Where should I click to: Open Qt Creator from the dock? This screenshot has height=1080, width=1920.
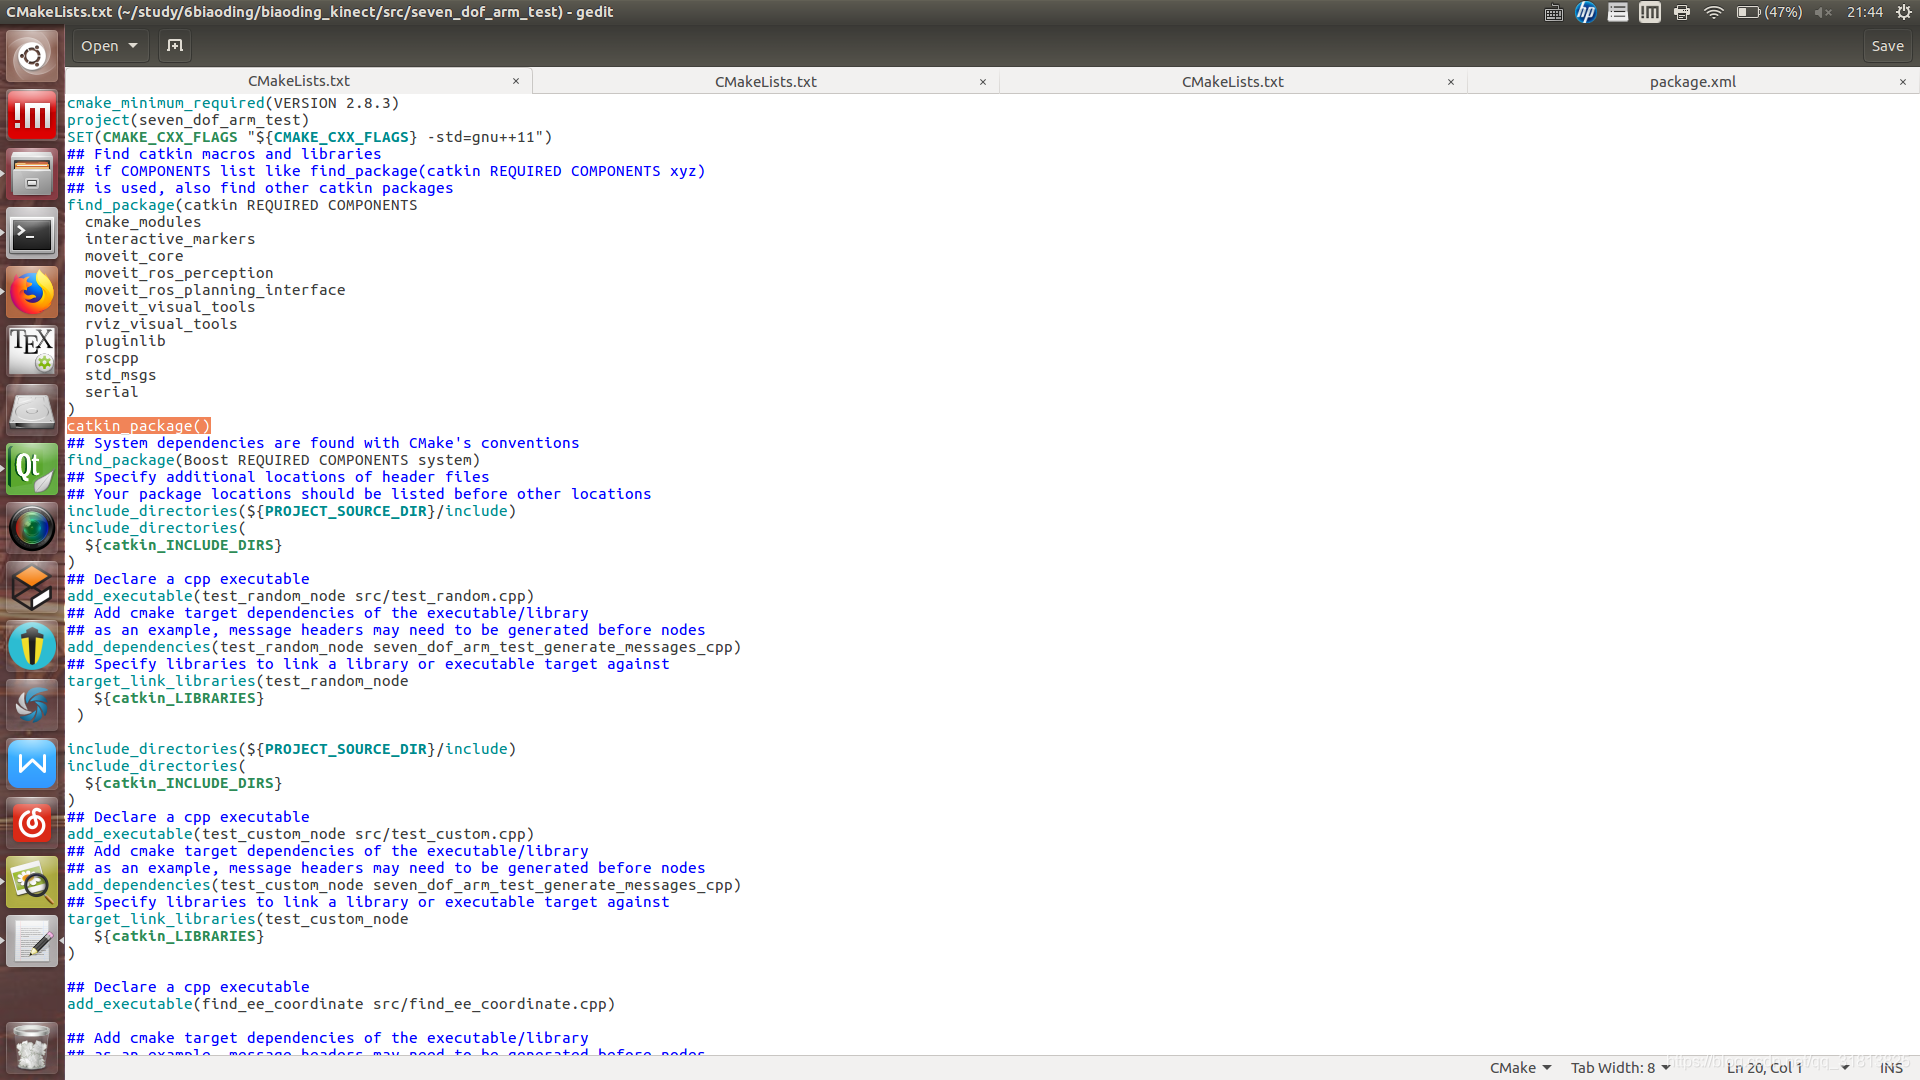pyautogui.click(x=32, y=469)
